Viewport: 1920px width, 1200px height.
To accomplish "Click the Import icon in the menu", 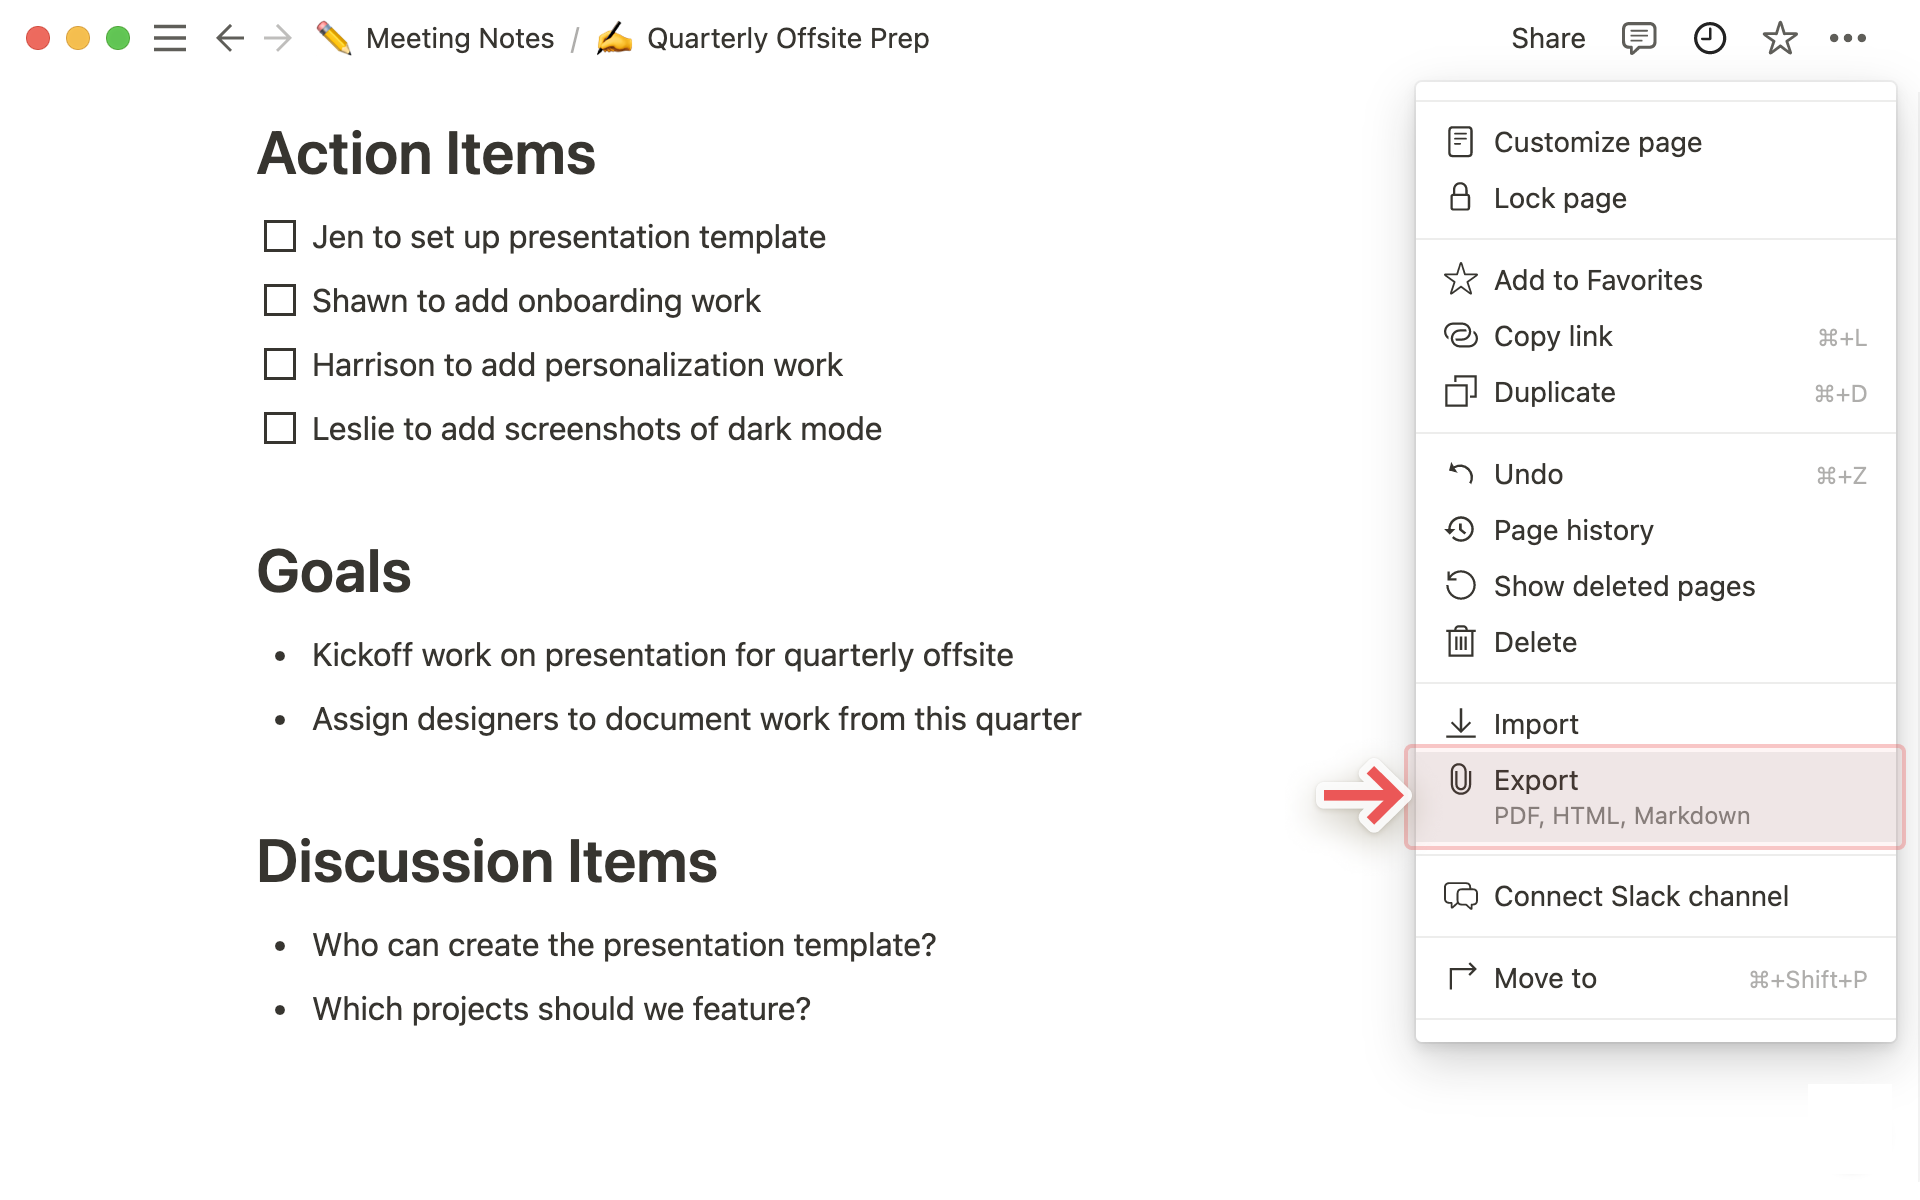I will tap(1461, 723).
